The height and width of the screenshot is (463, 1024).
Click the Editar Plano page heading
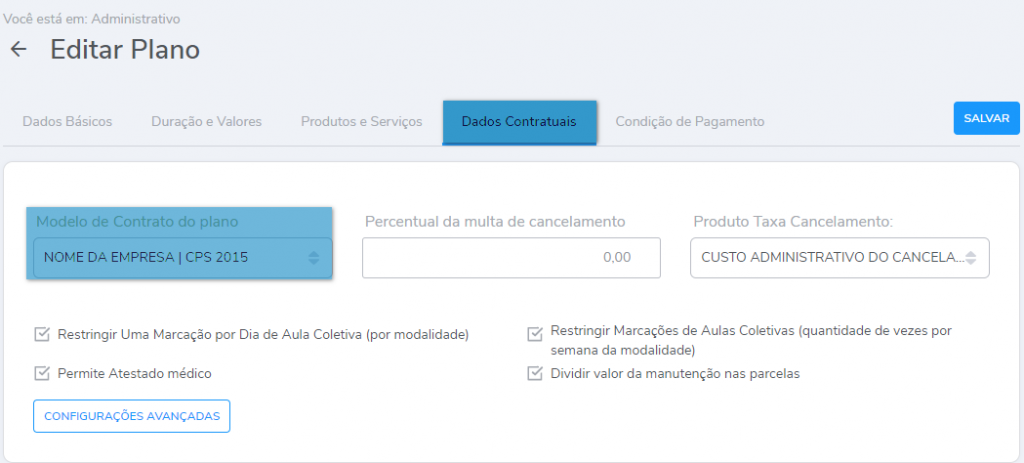(125, 49)
